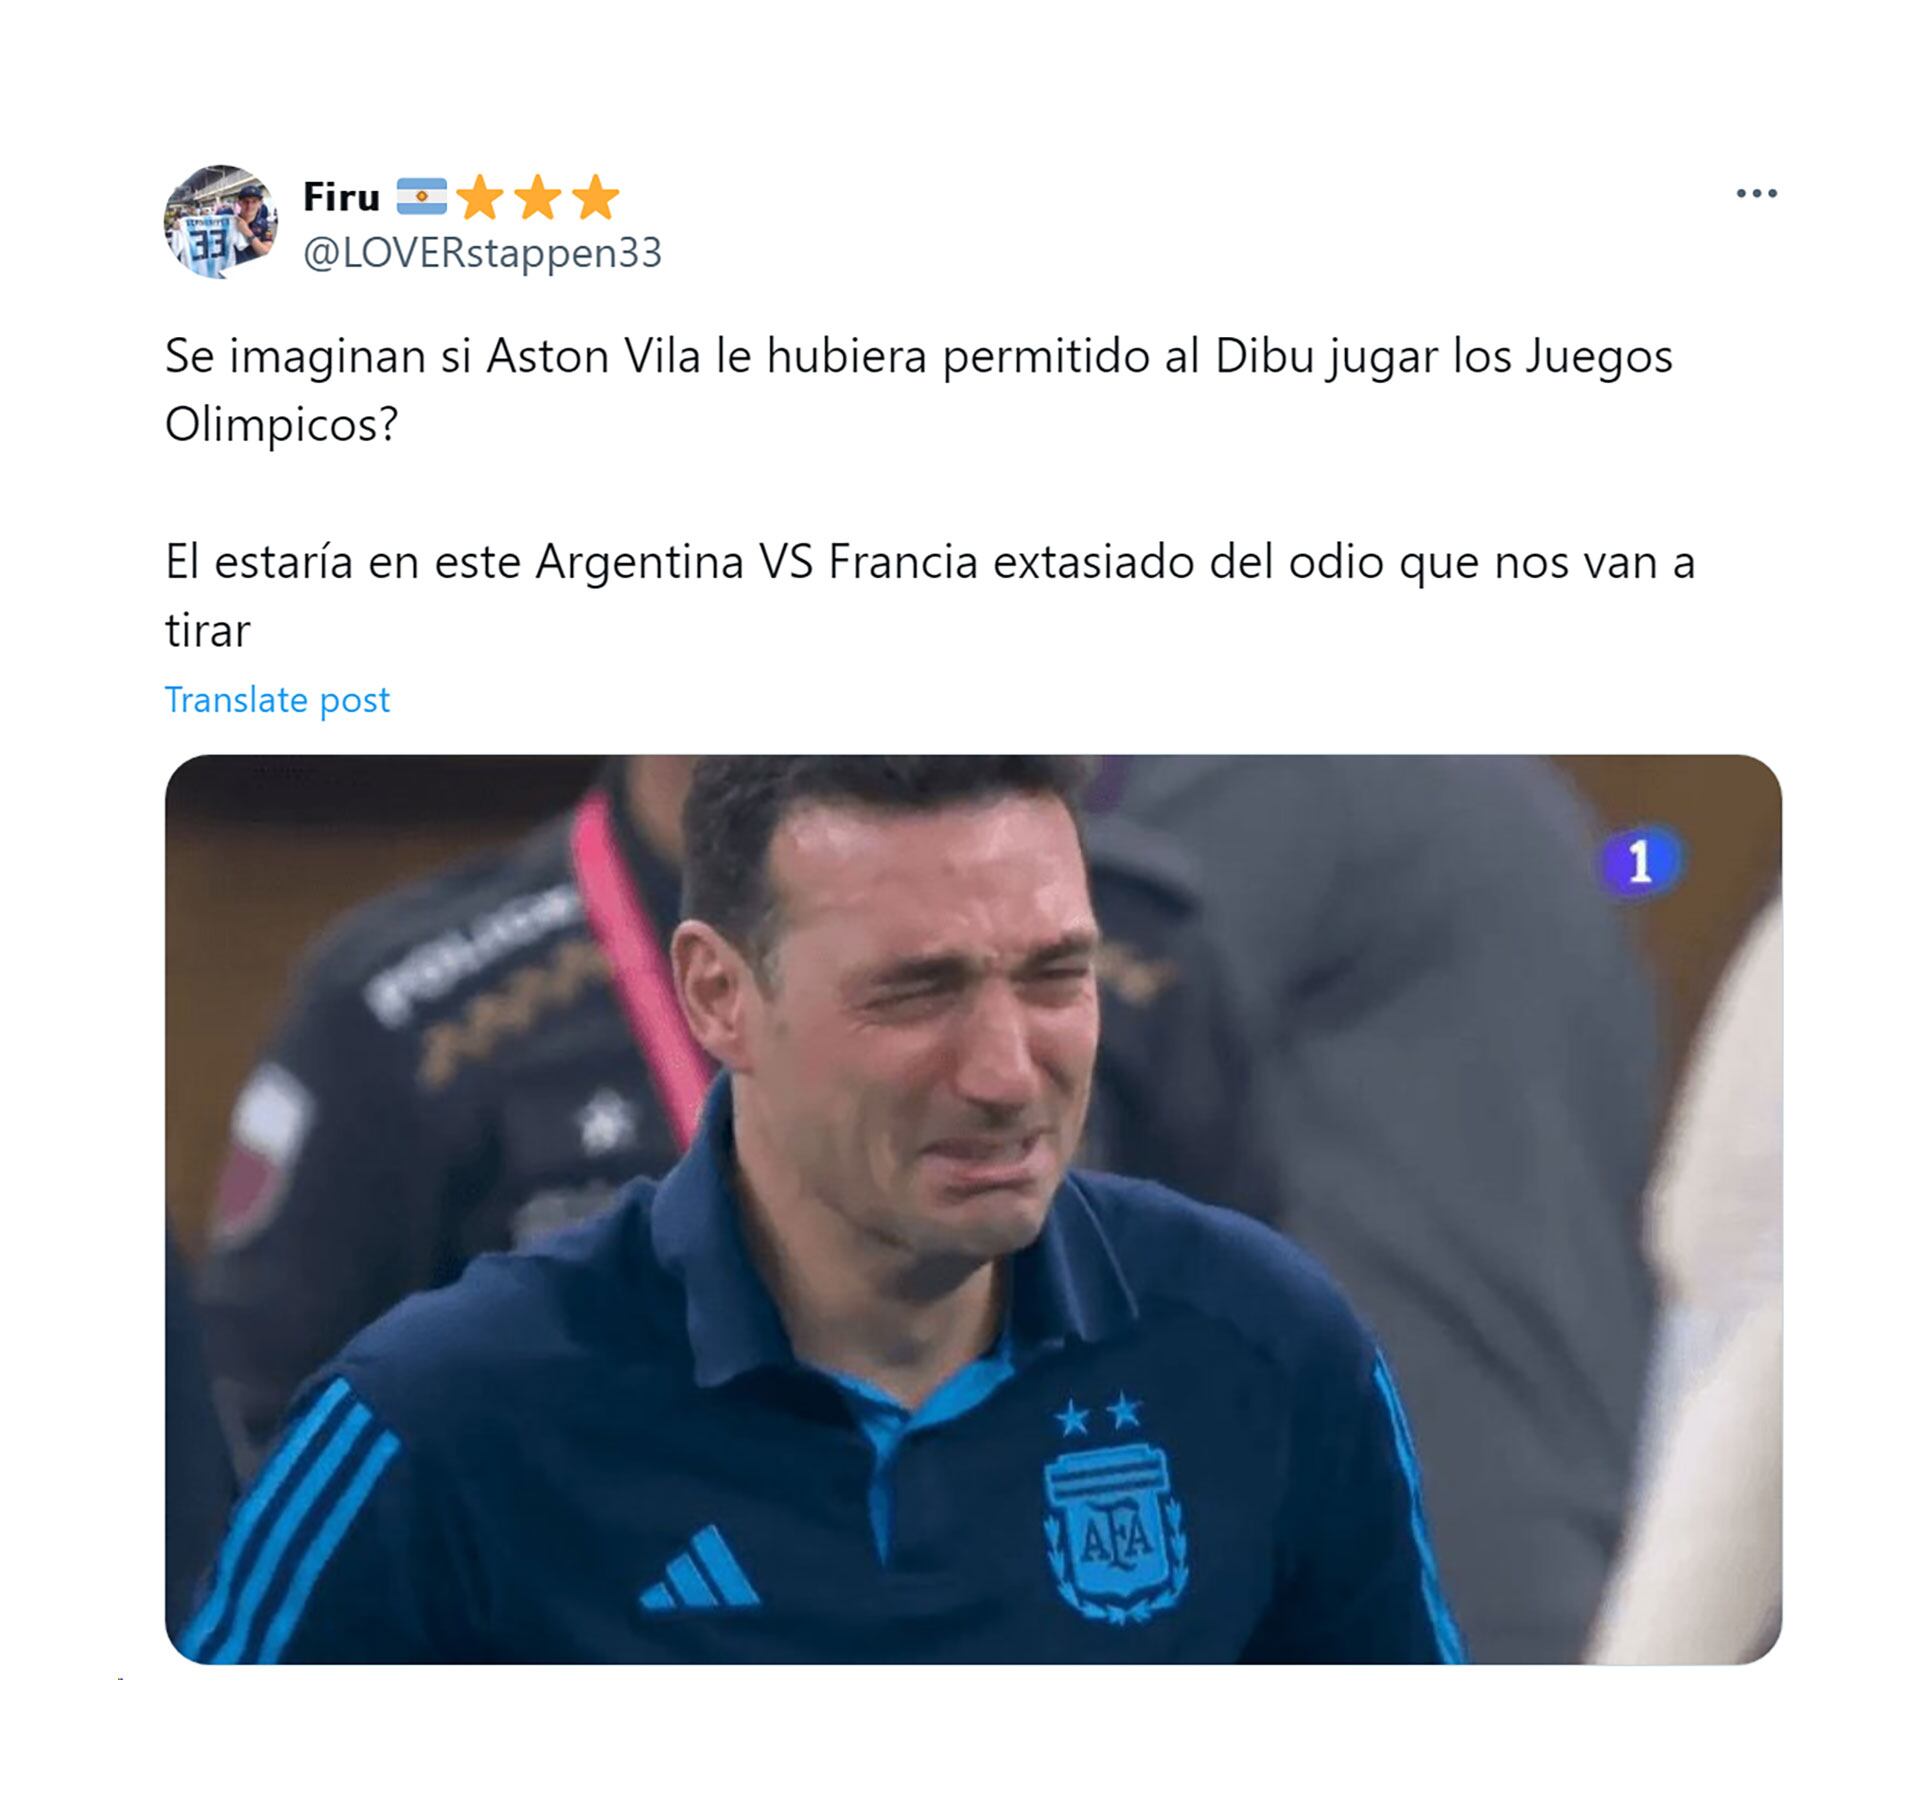Viewport: 1920px width, 1816px height.
Task: Click the tweet text mentioning Aston Vila
Action: (x=918, y=390)
